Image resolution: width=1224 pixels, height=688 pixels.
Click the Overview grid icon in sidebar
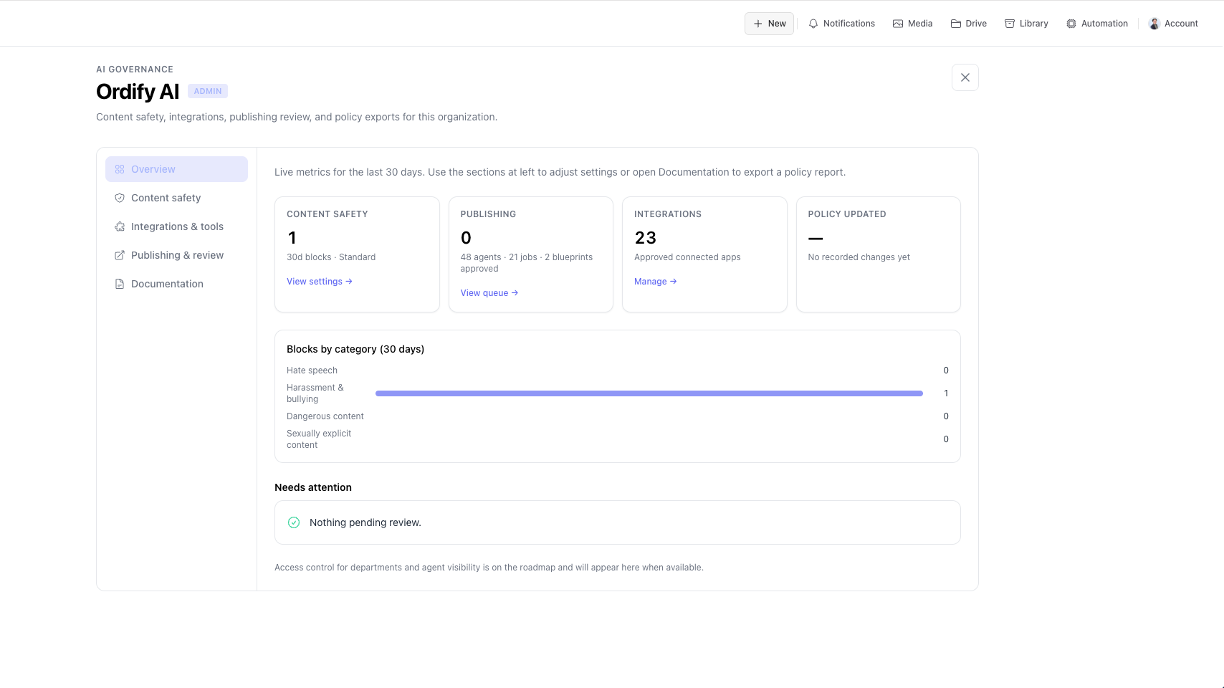(120, 169)
